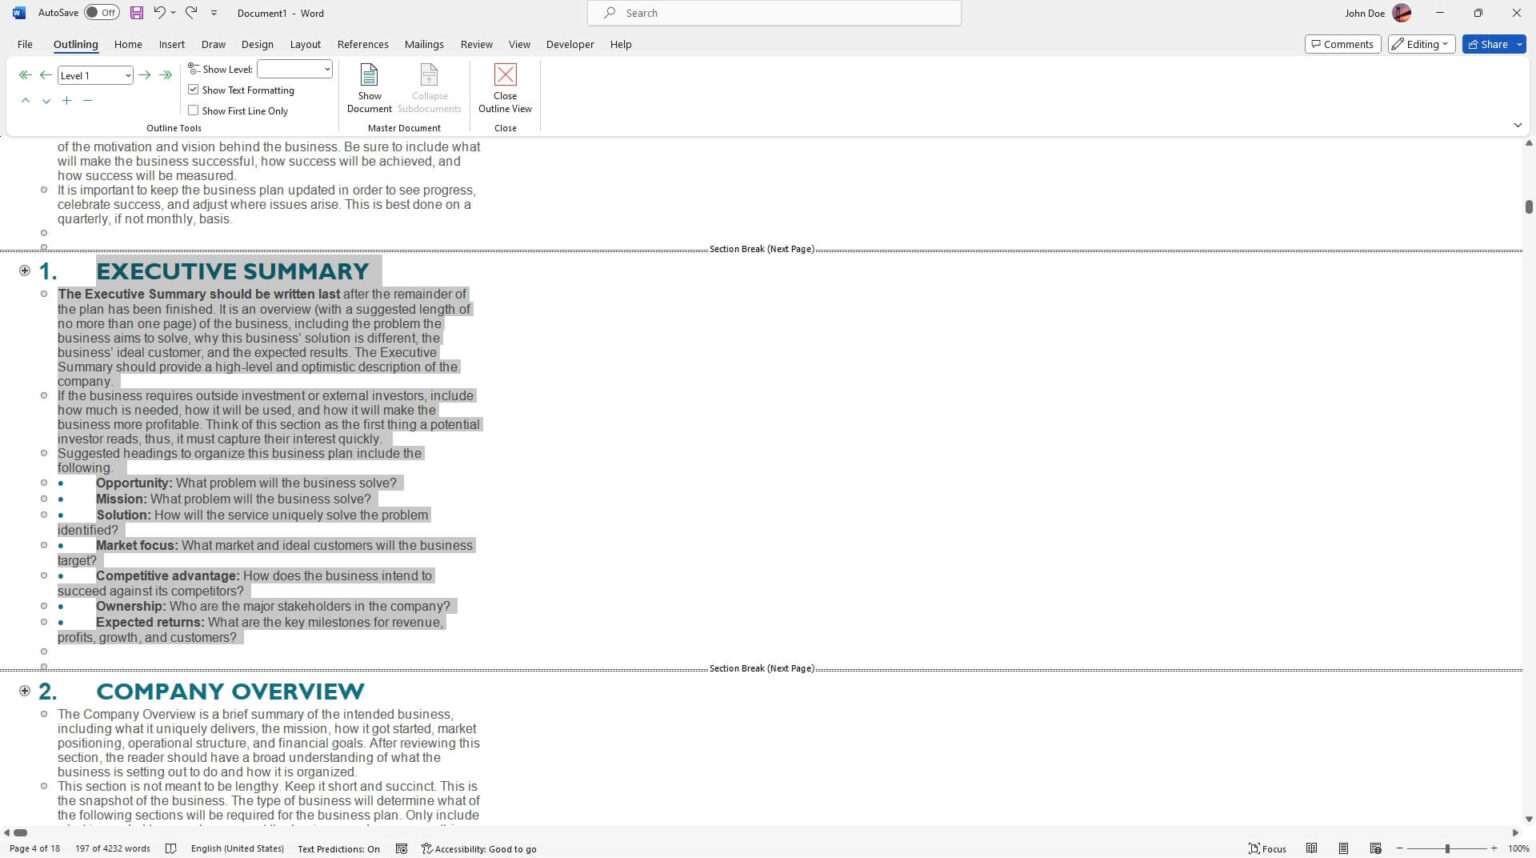Click Close Outline View
This screenshot has height=858, width=1536.
505,87
